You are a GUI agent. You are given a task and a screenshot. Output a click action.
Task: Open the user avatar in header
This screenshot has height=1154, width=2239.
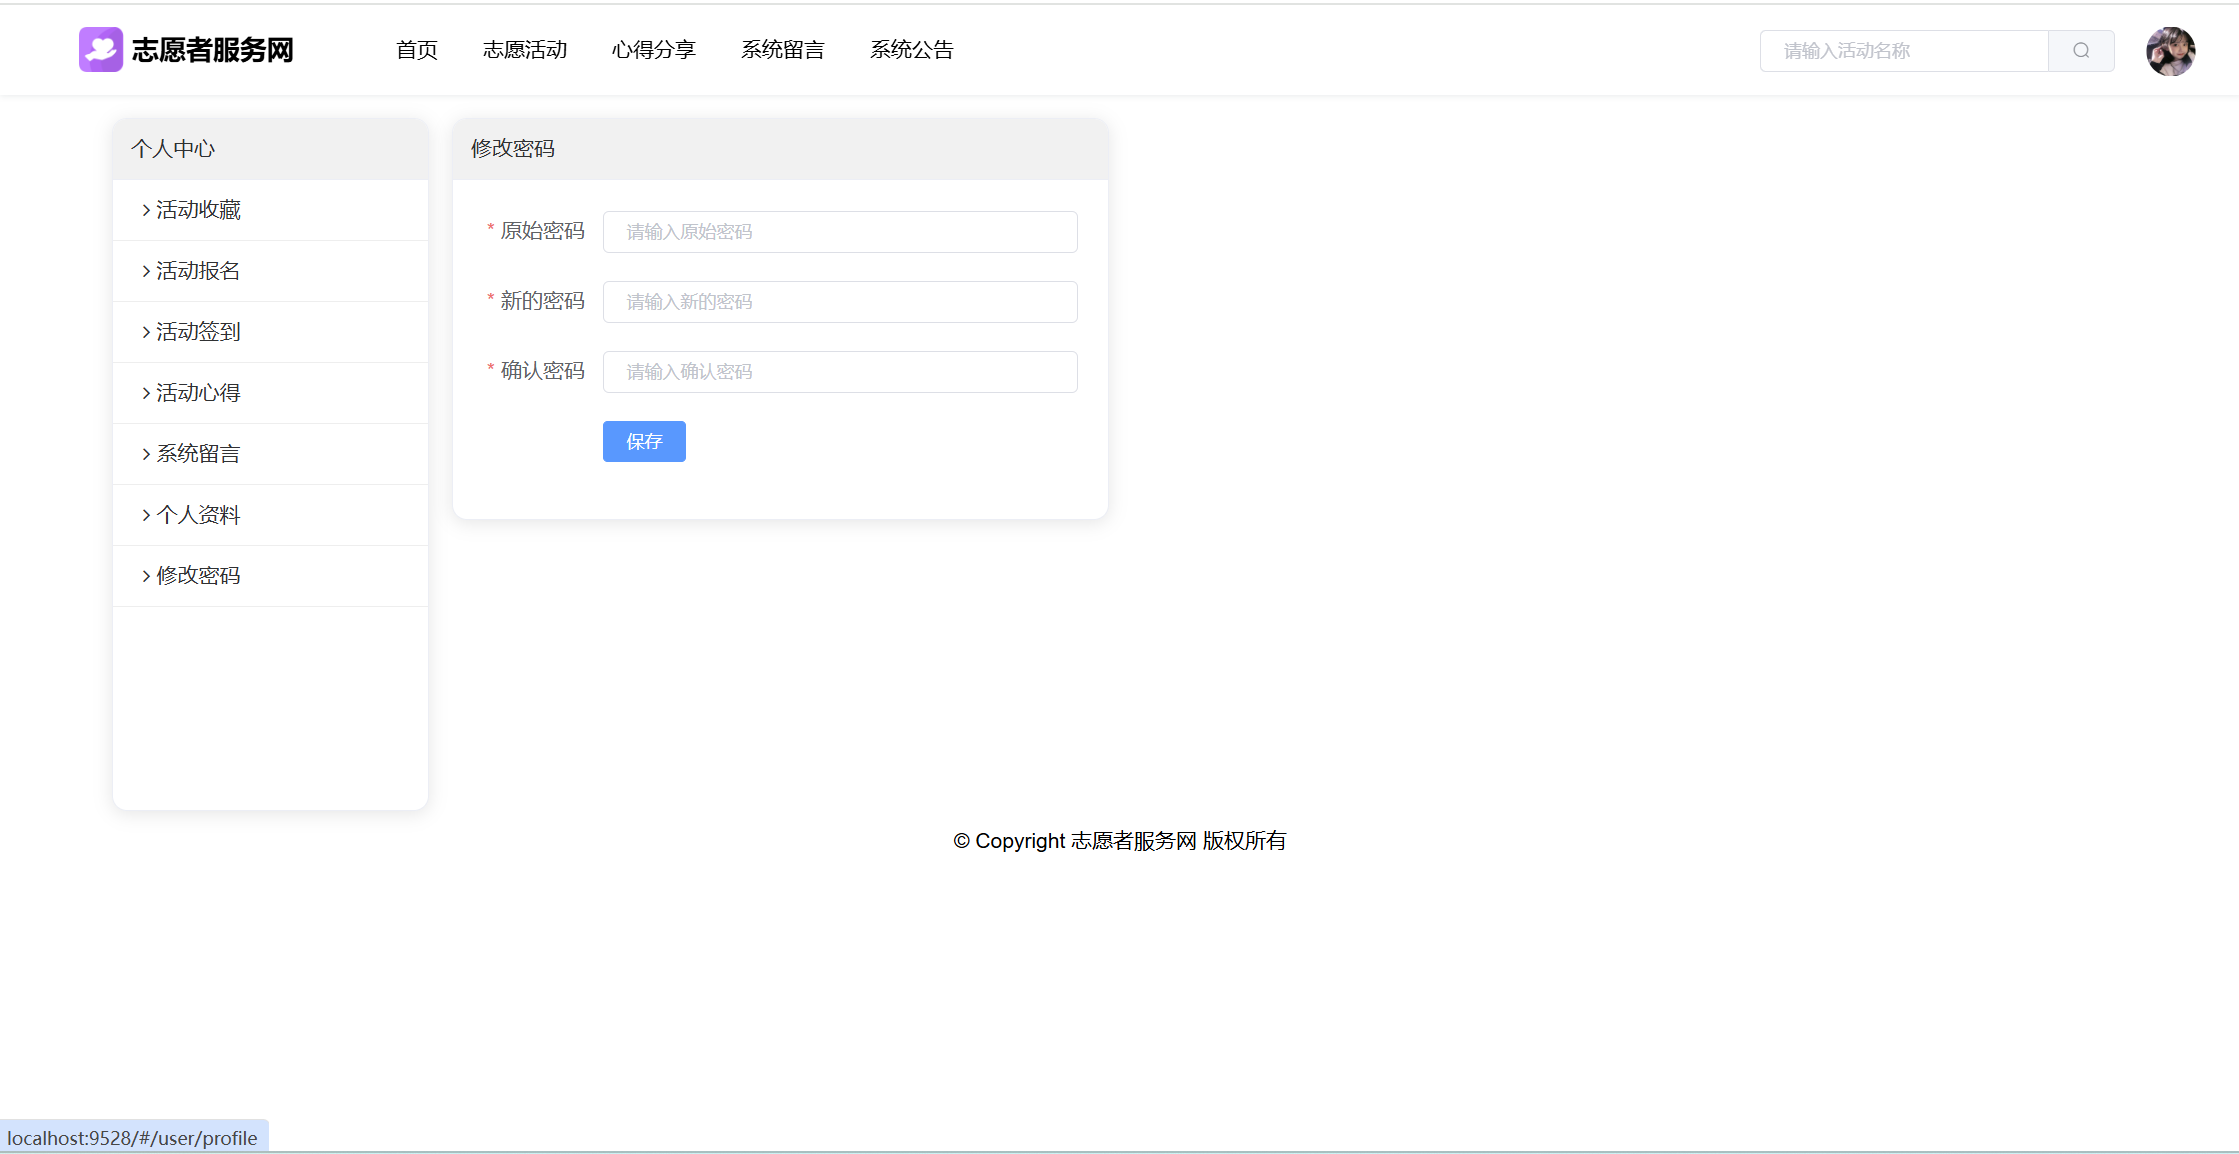[2170, 51]
